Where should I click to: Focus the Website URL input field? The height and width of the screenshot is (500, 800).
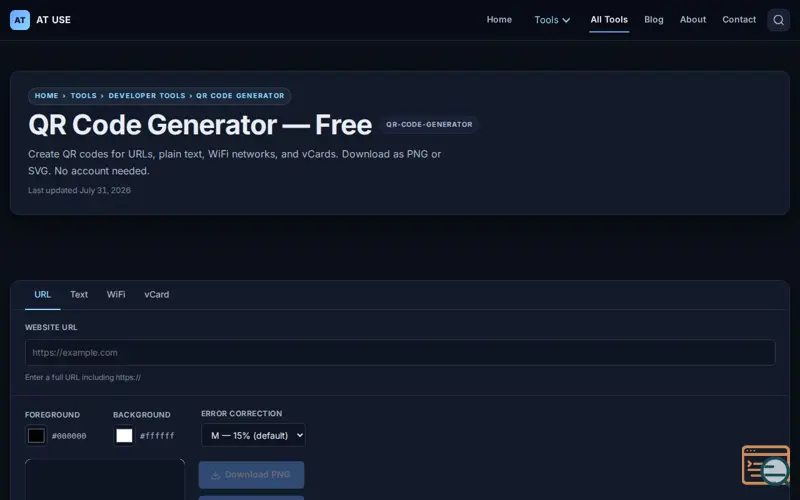point(400,353)
